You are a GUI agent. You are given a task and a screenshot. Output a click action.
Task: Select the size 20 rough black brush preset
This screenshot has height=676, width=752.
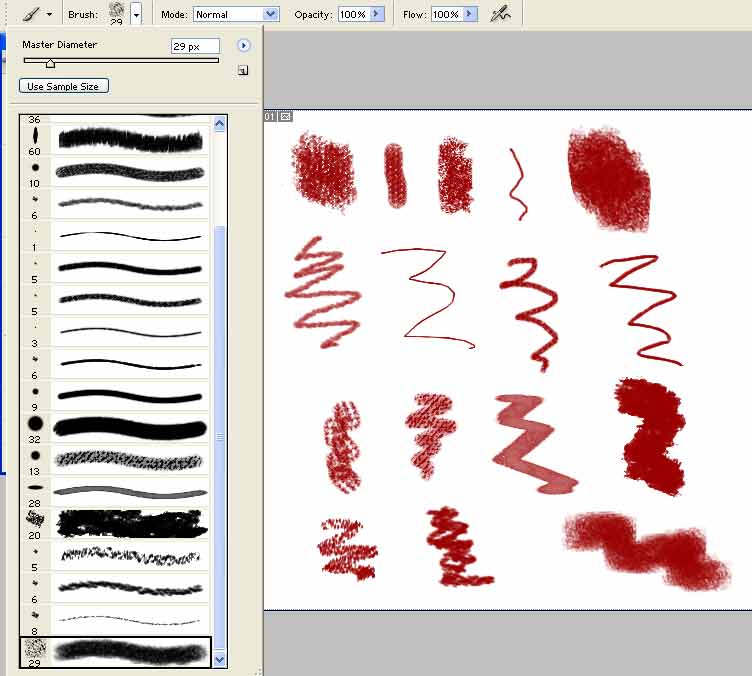(x=115, y=524)
